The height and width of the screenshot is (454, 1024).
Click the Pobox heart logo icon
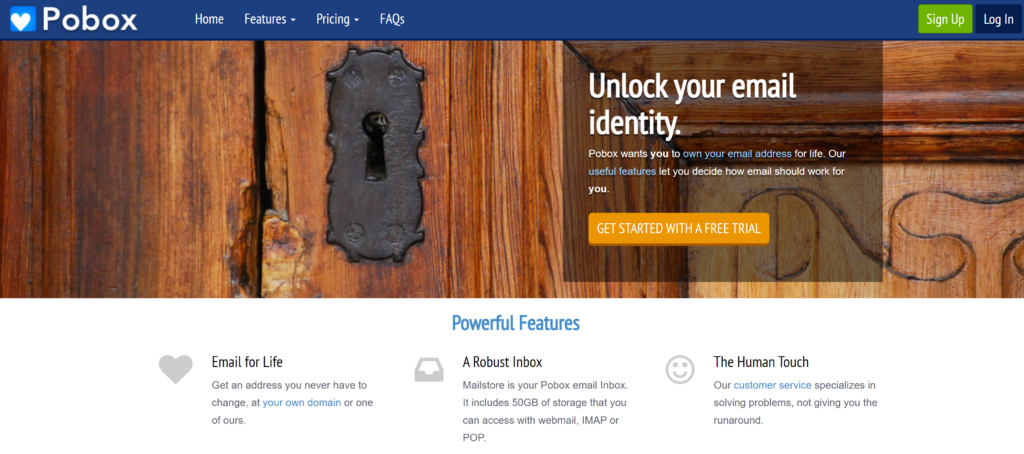click(23, 19)
